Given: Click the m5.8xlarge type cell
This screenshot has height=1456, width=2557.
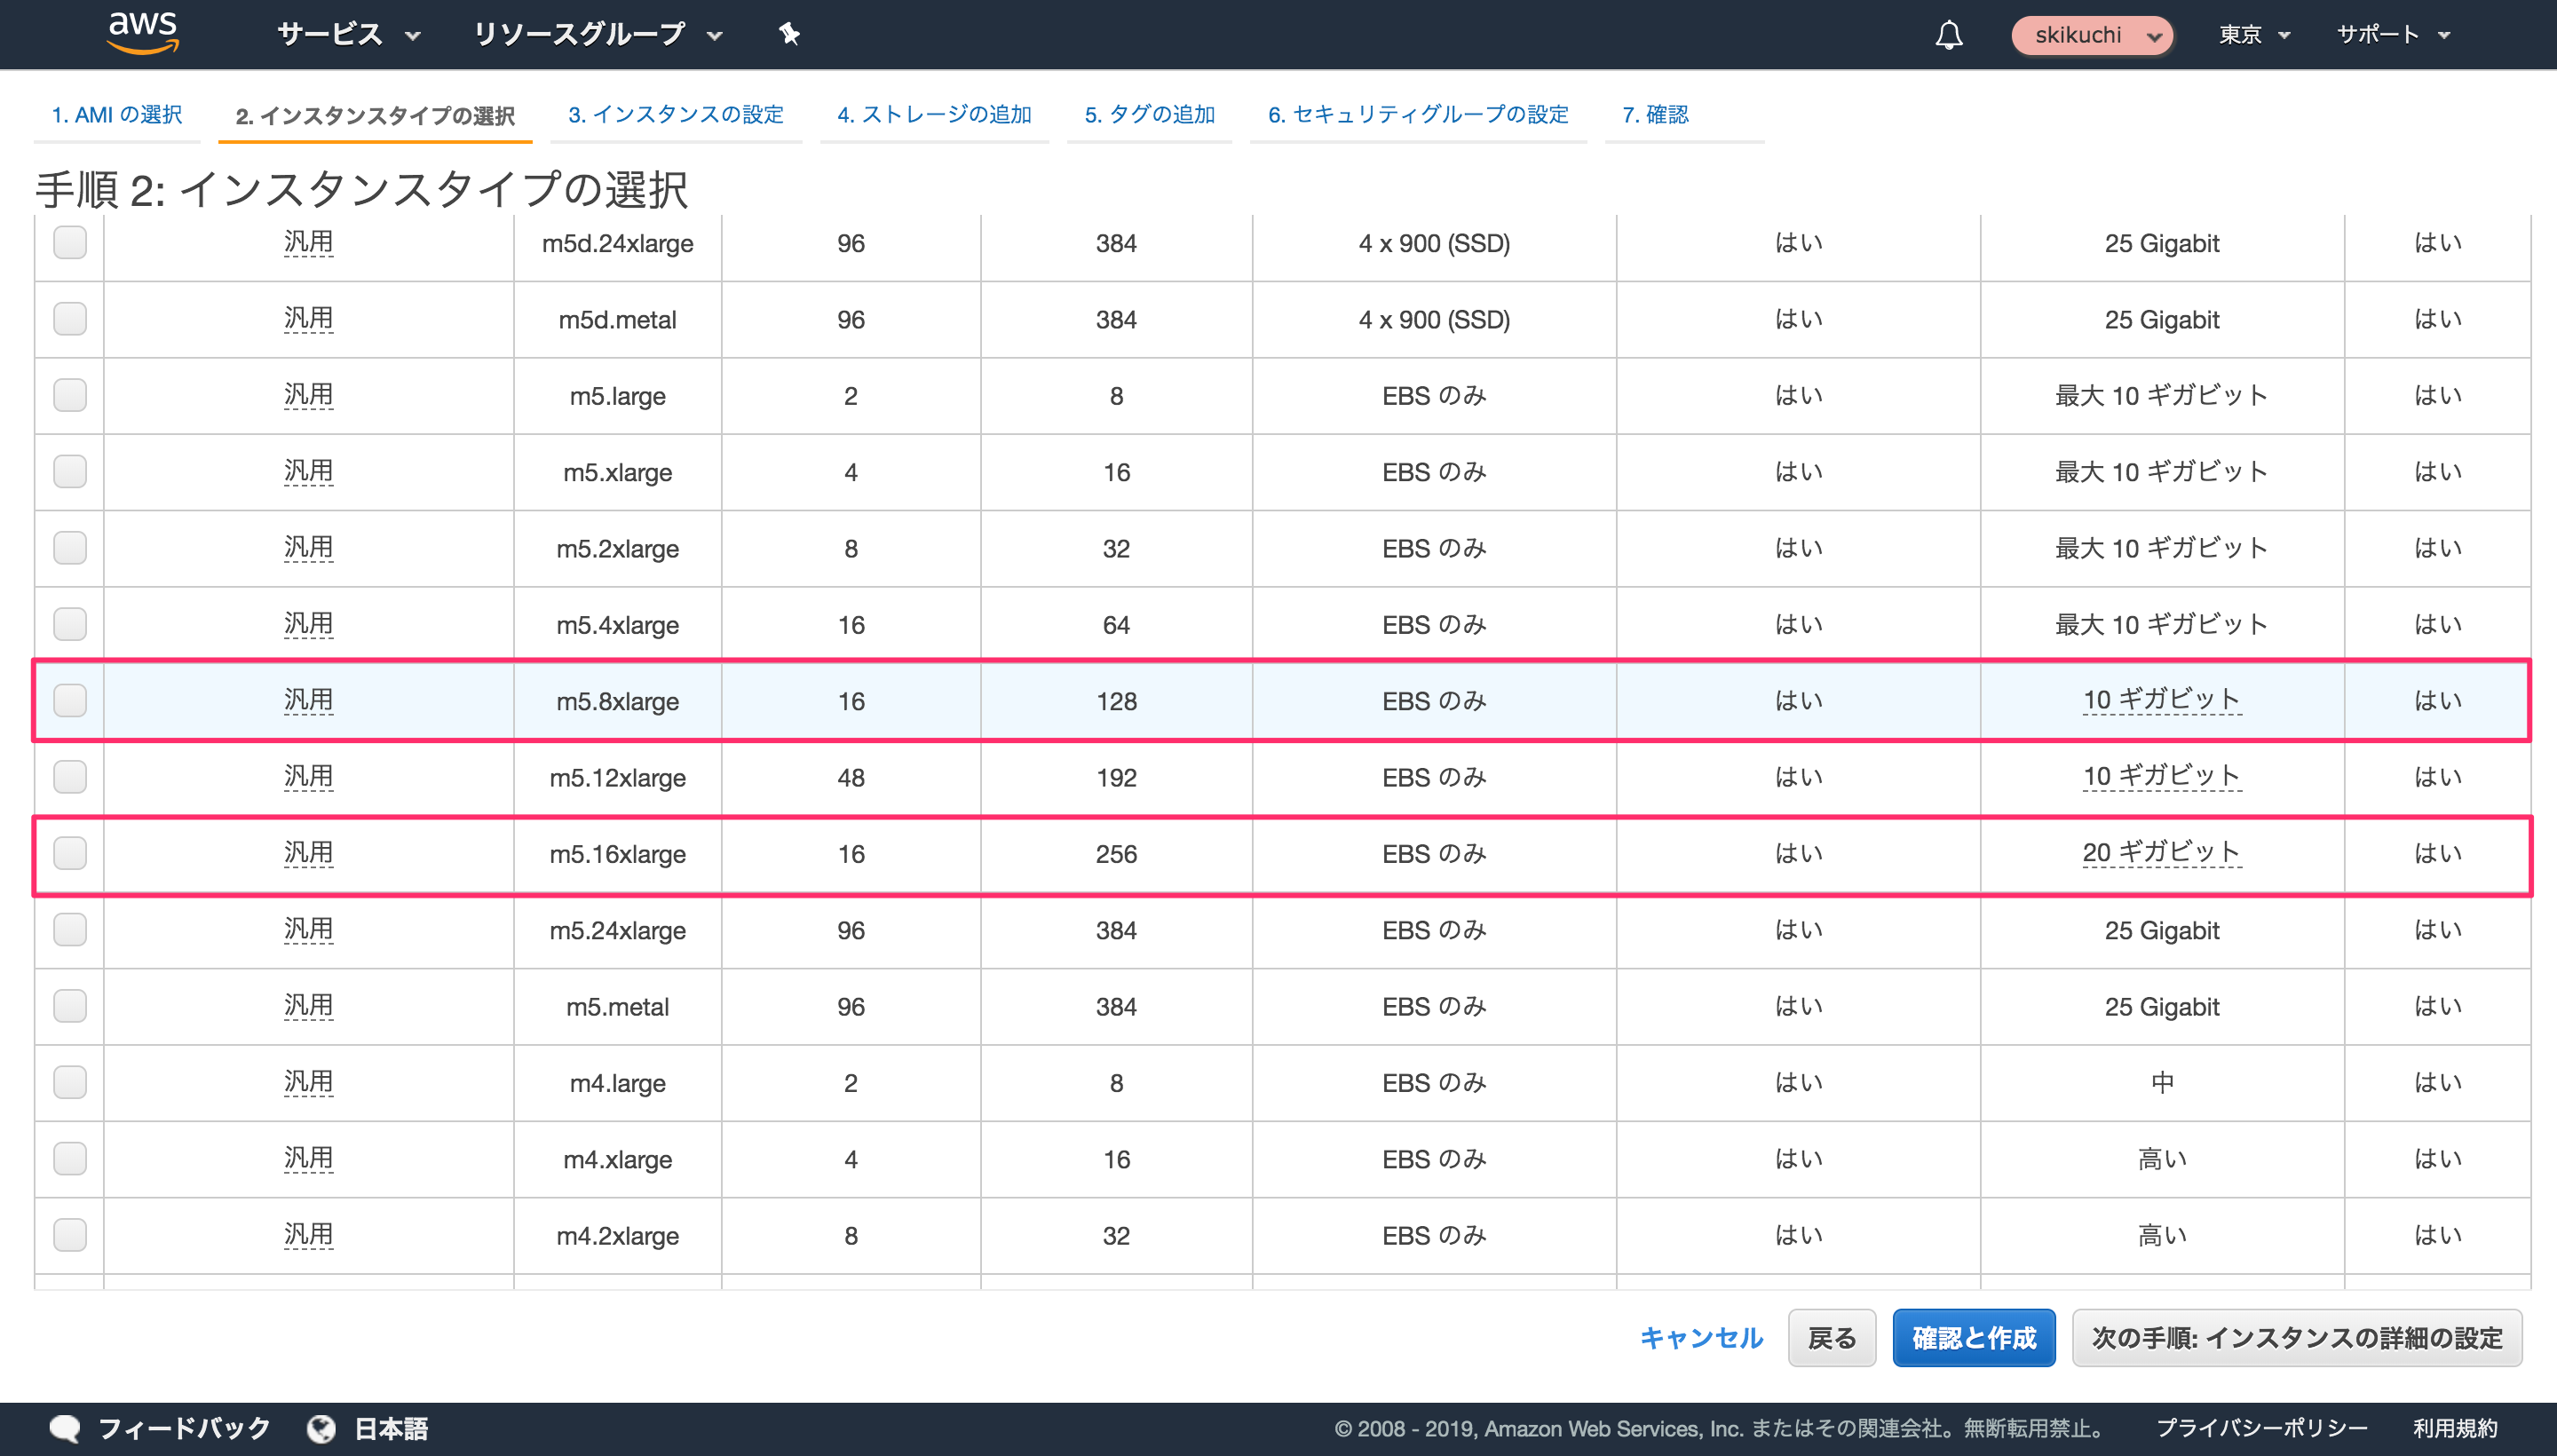Looking at the screenshot, I should (617, 702).
